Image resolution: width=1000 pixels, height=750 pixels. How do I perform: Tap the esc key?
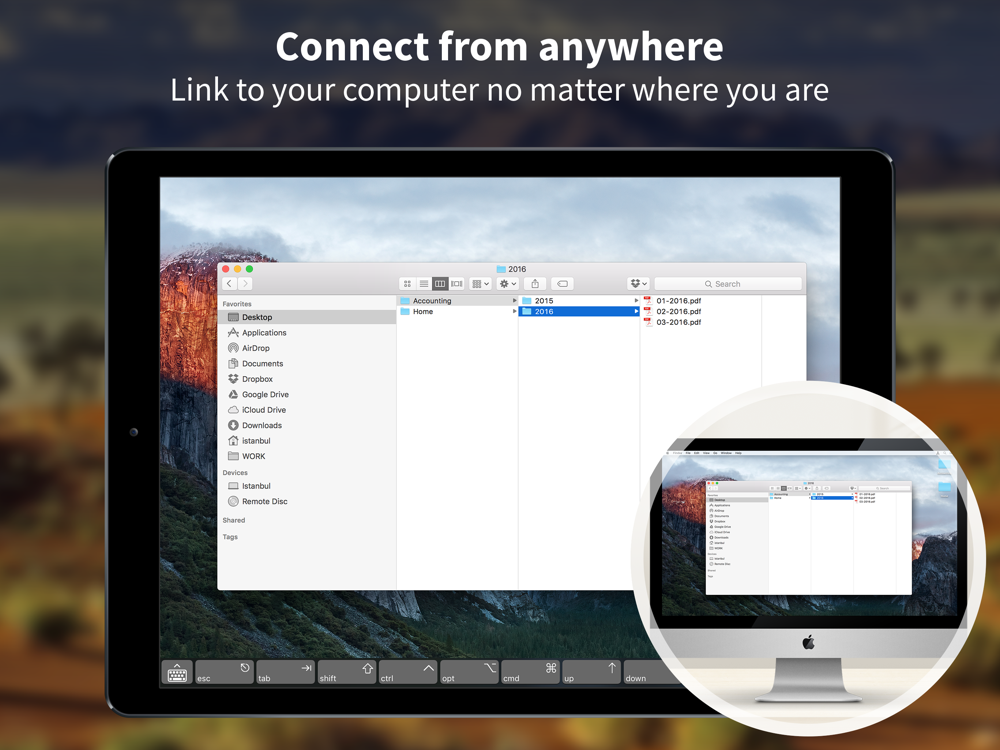(x=224, y=673)
